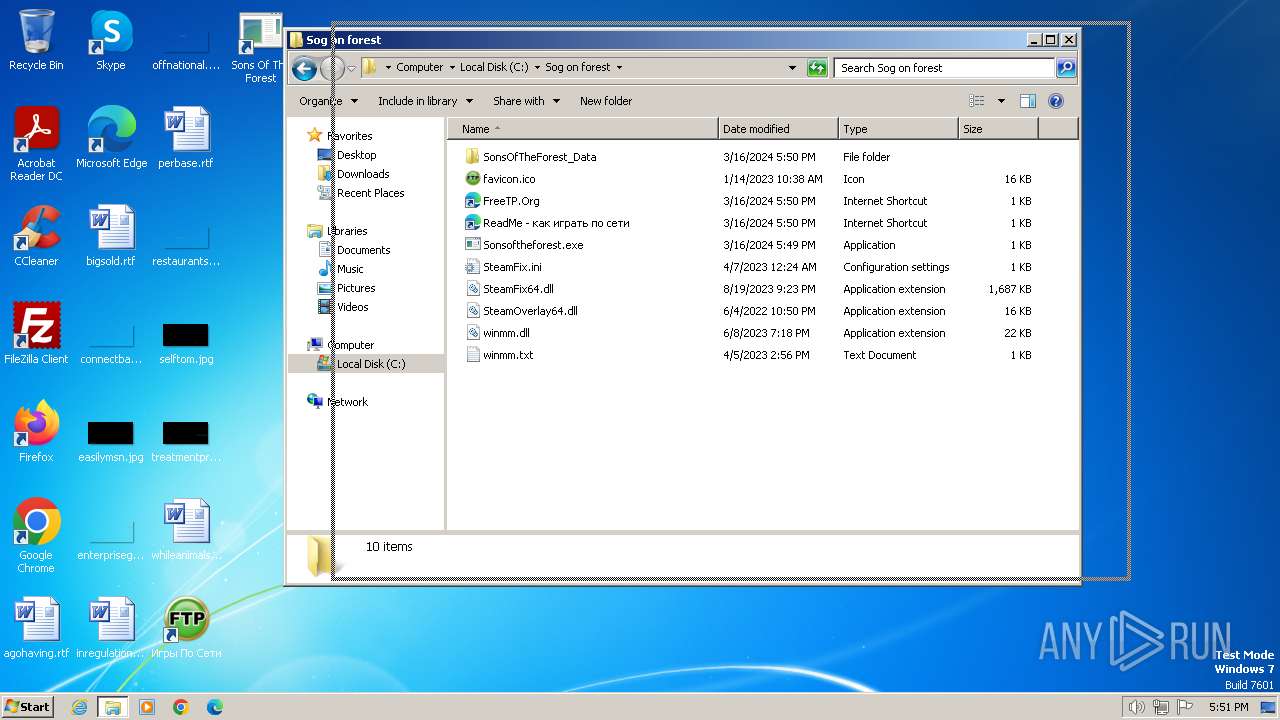Open CCleaner desktop shortcut
Viewport: 1280px width, 720px height.
(36, 236)
